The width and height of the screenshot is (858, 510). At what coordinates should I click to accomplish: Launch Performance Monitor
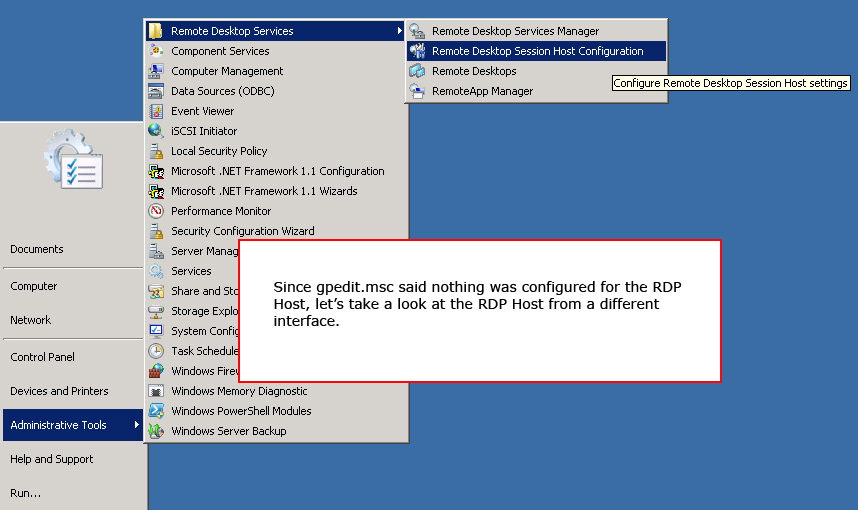click(276, 211)
